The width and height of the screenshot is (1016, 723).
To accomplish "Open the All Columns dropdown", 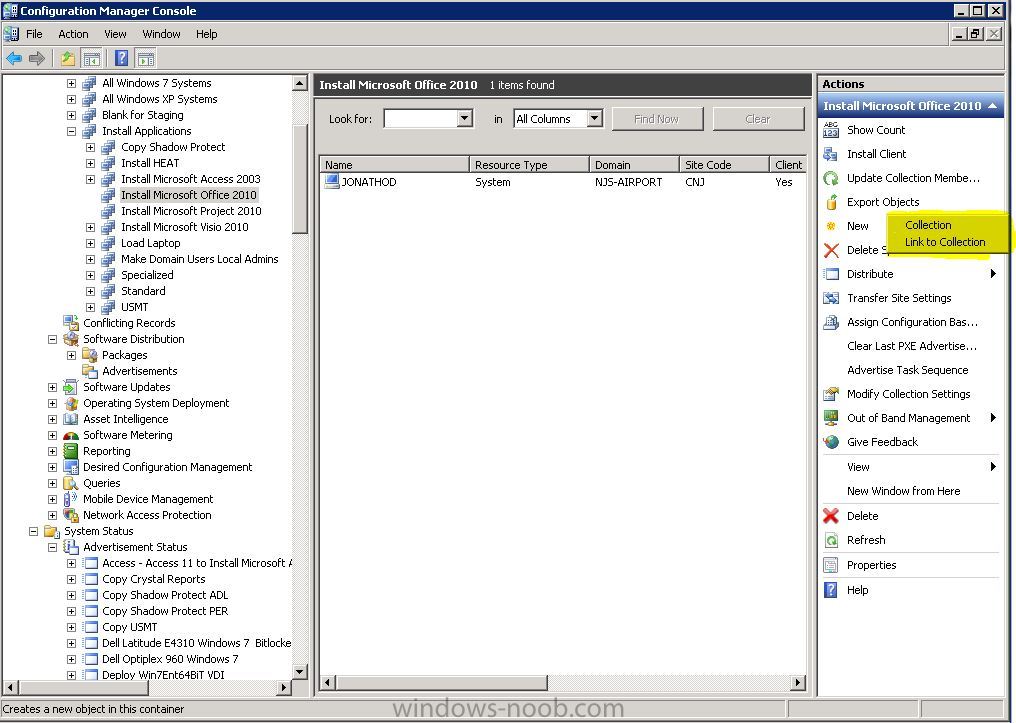I will point(594,119).
